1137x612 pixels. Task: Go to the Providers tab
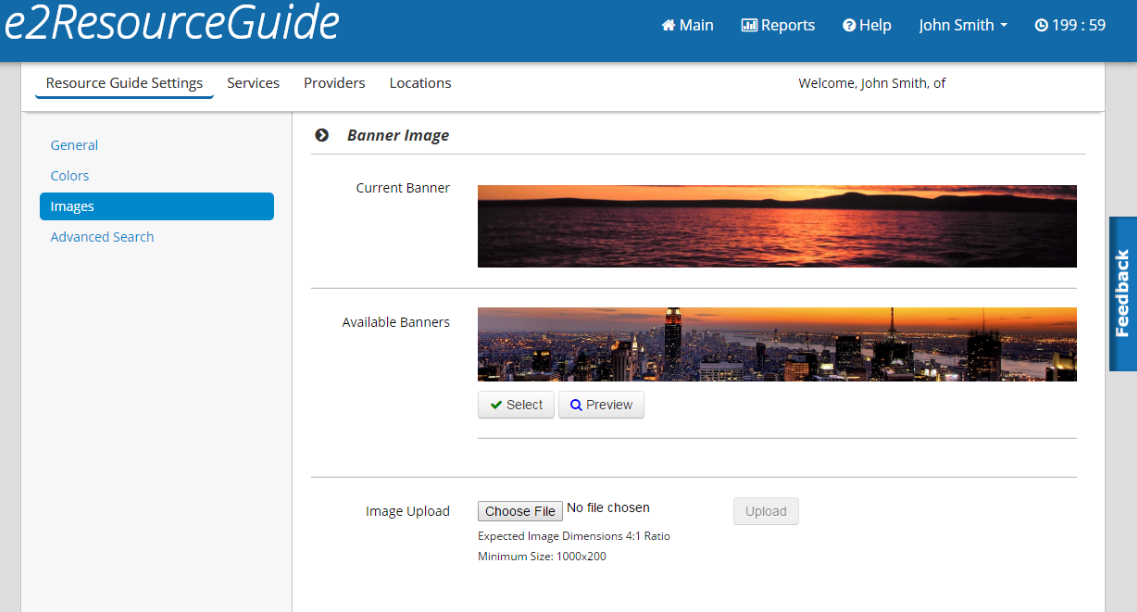(334, 83)
